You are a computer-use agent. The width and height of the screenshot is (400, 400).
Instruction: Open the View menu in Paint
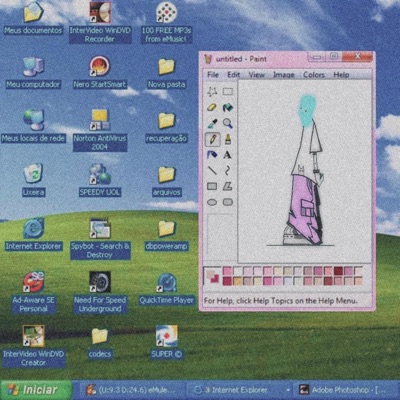[257, 74]
